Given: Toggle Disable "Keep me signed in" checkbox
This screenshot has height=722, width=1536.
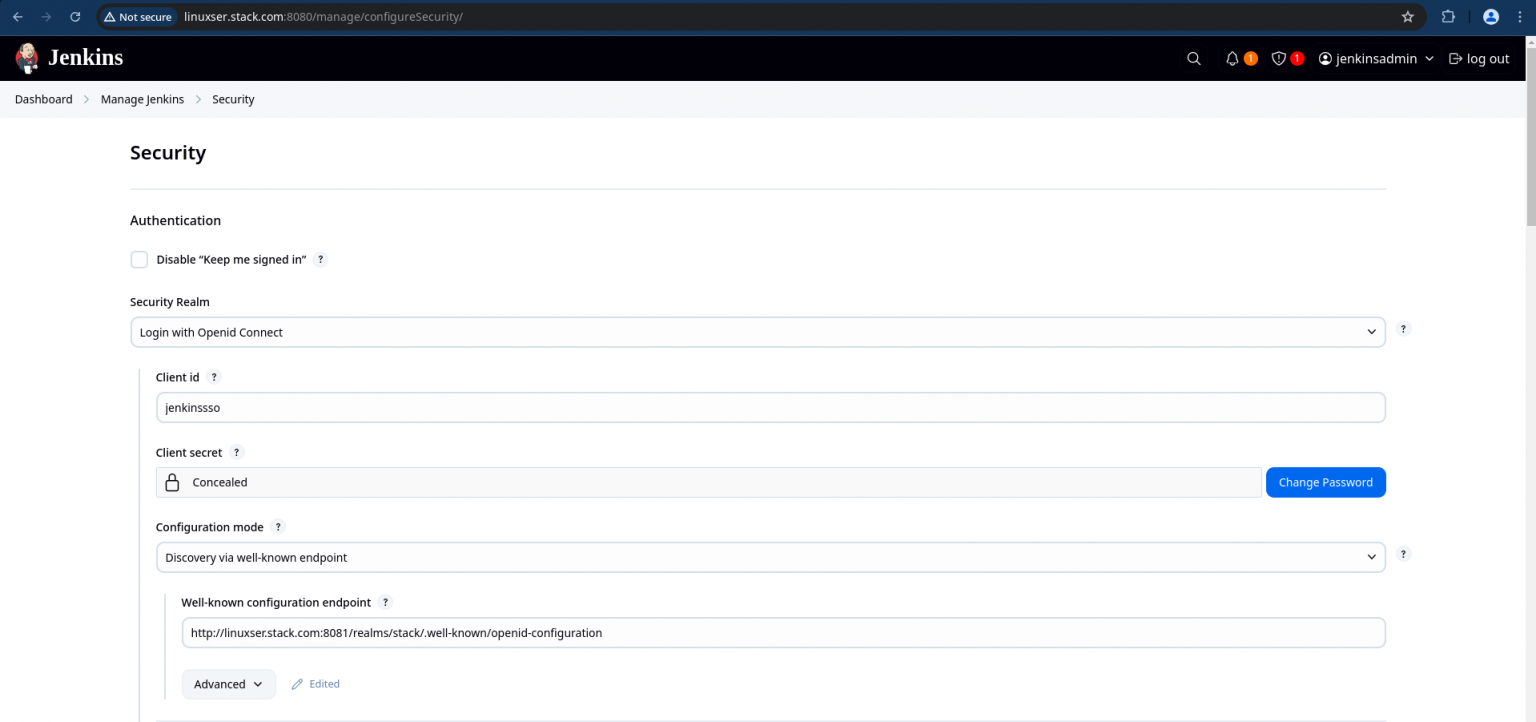Looking at the screenshot, I should (x=139, y=260).
